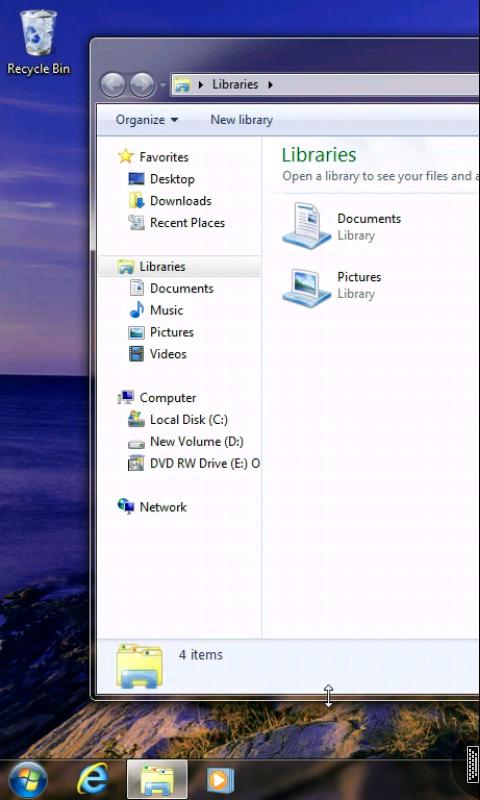This screenshot has width=480, height=800.
Task: Launch Windows Media Player from taskbar
Action: (x=220, y=780)
